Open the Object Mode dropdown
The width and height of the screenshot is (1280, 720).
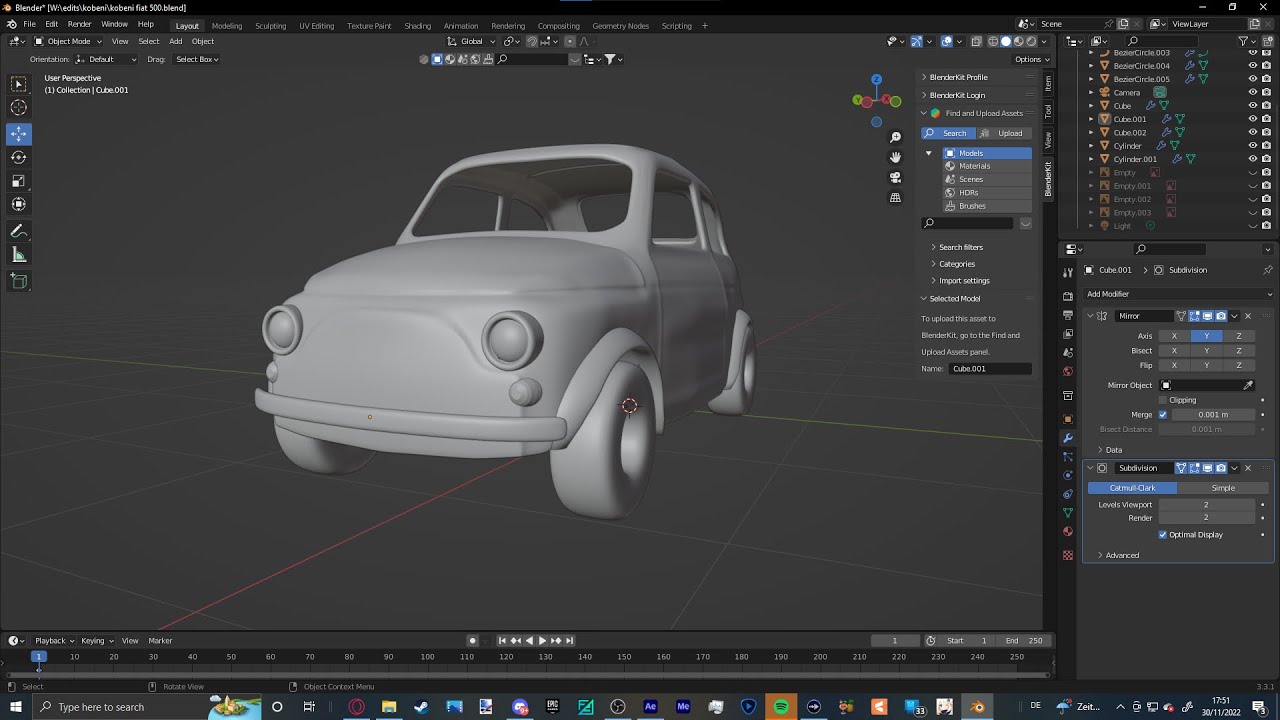(68, 41)
